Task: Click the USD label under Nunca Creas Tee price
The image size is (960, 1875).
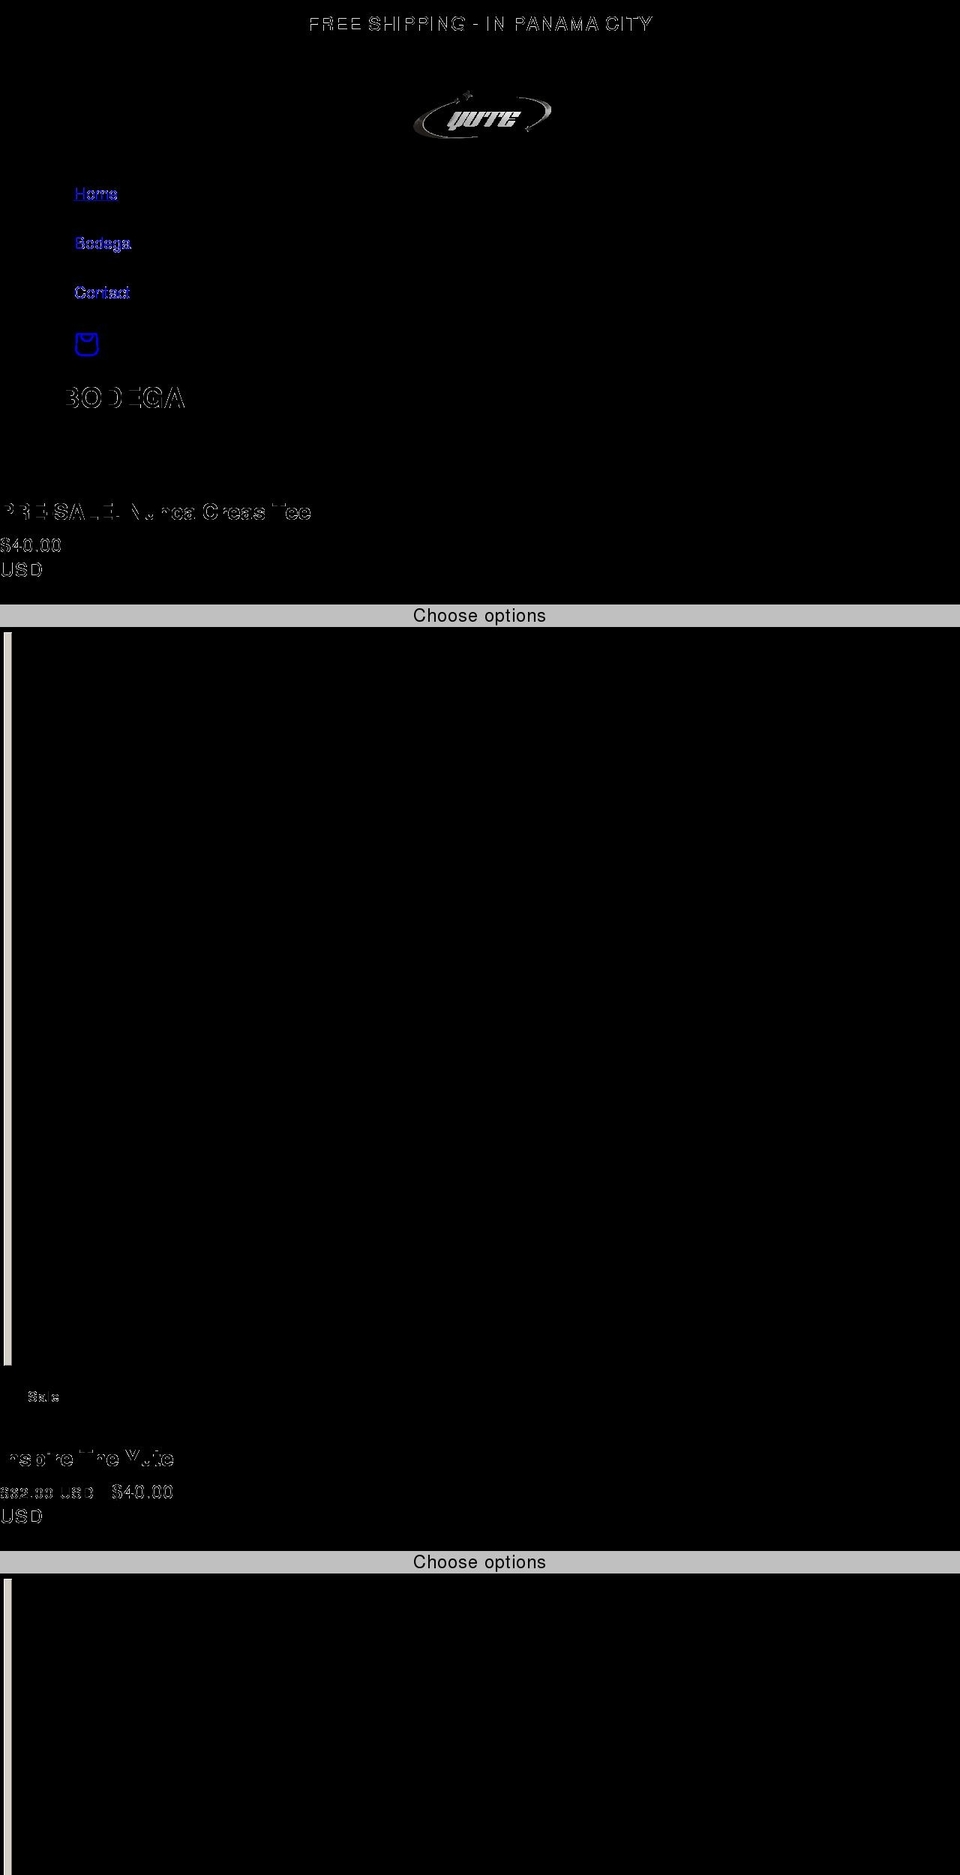Action: click(x=22, y=570)
